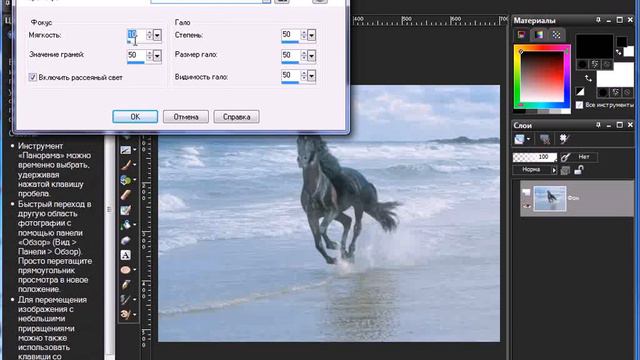The width and height of the screenshot is (640, 360).
Task: Click the Мягкость value field
Action: (x=136, y=35)
